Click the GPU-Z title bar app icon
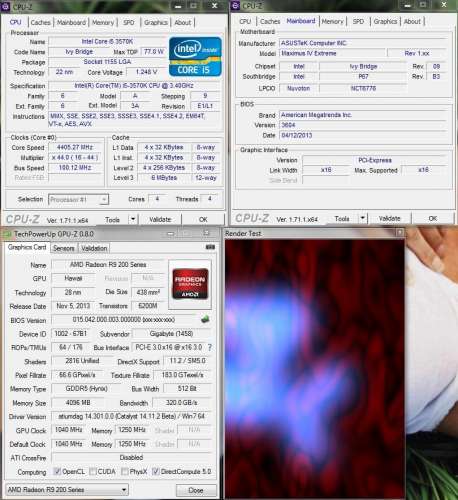The image size is (458, 500). coord(7,234)
